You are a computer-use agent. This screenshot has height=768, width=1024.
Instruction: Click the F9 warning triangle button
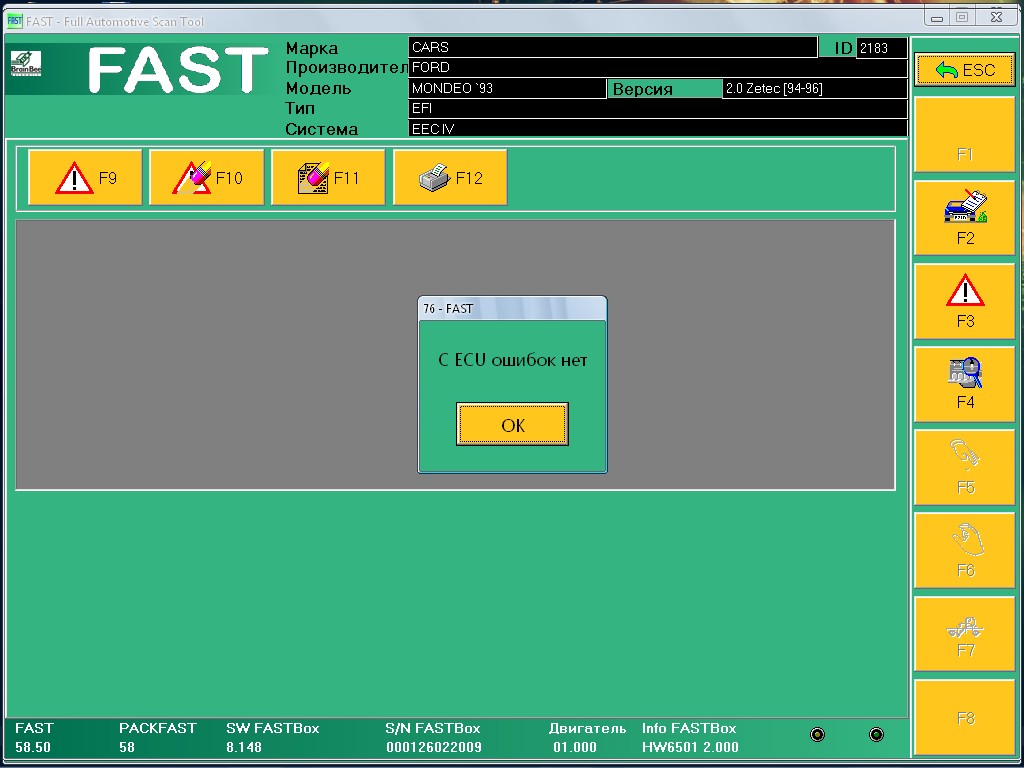point(85,178)
